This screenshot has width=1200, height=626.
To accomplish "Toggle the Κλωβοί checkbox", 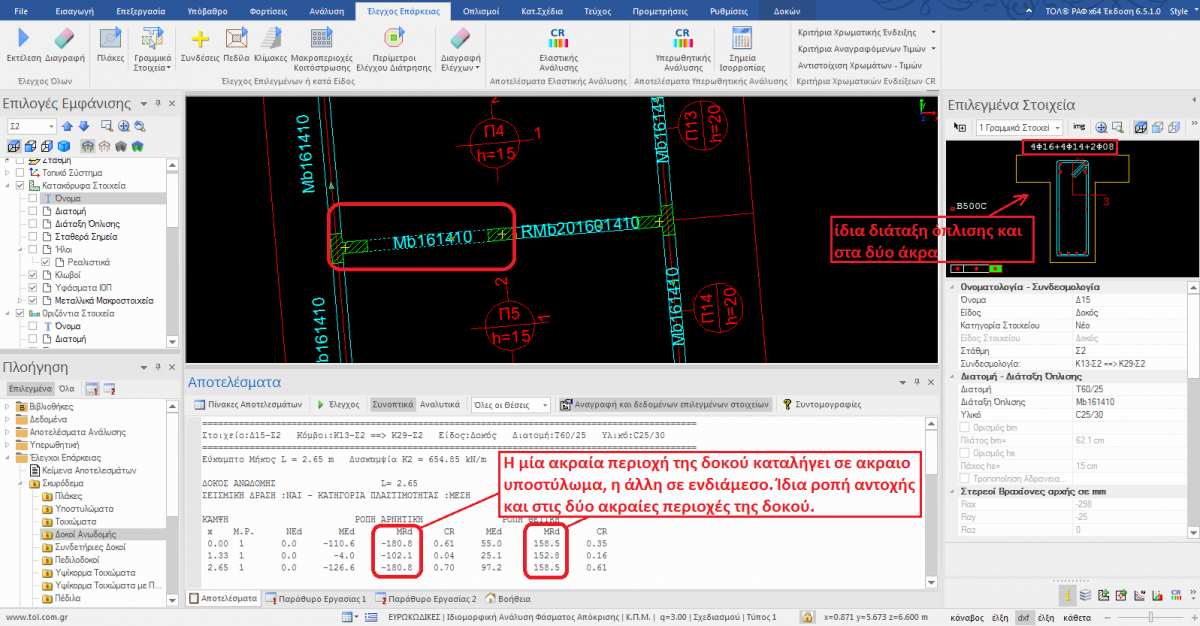I will point(34,274).
